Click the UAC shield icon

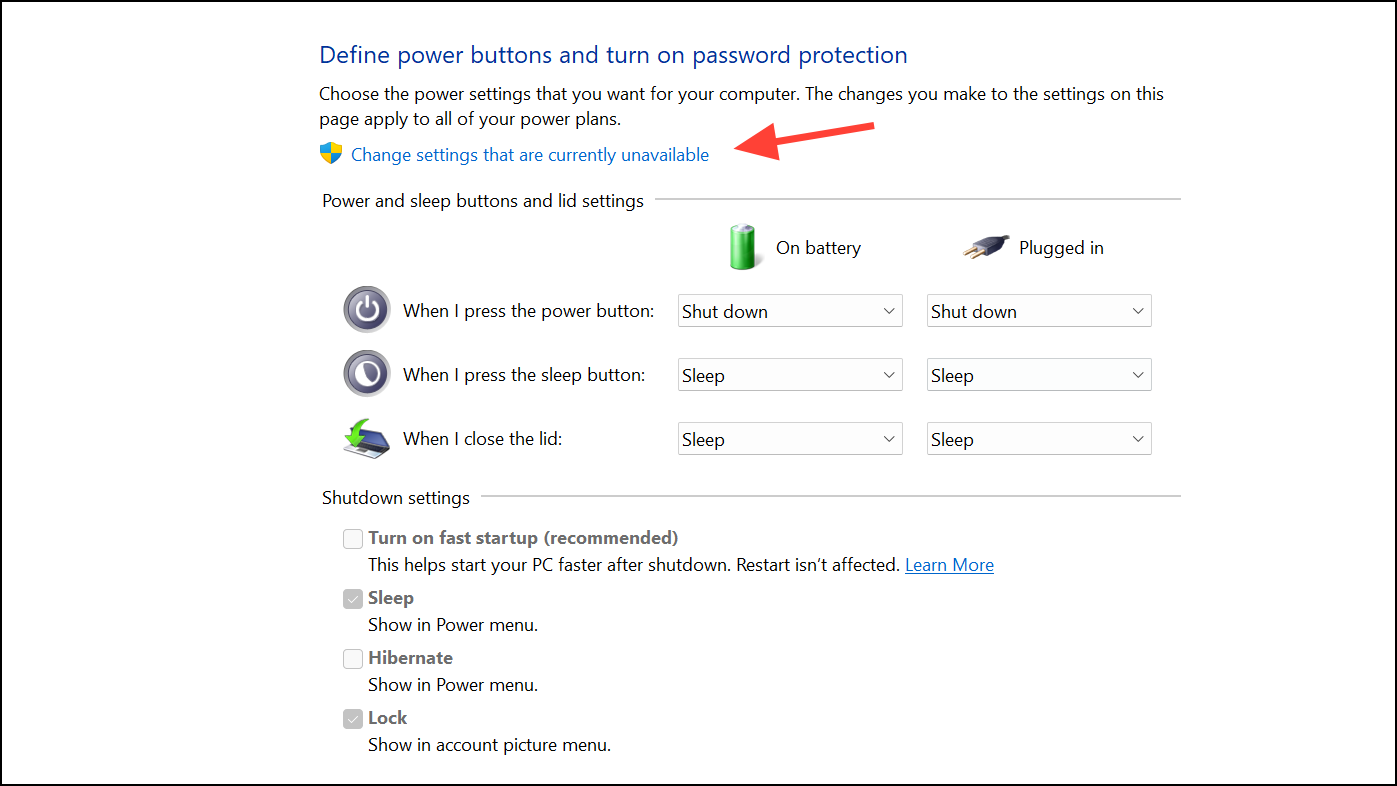pos(331,152)
